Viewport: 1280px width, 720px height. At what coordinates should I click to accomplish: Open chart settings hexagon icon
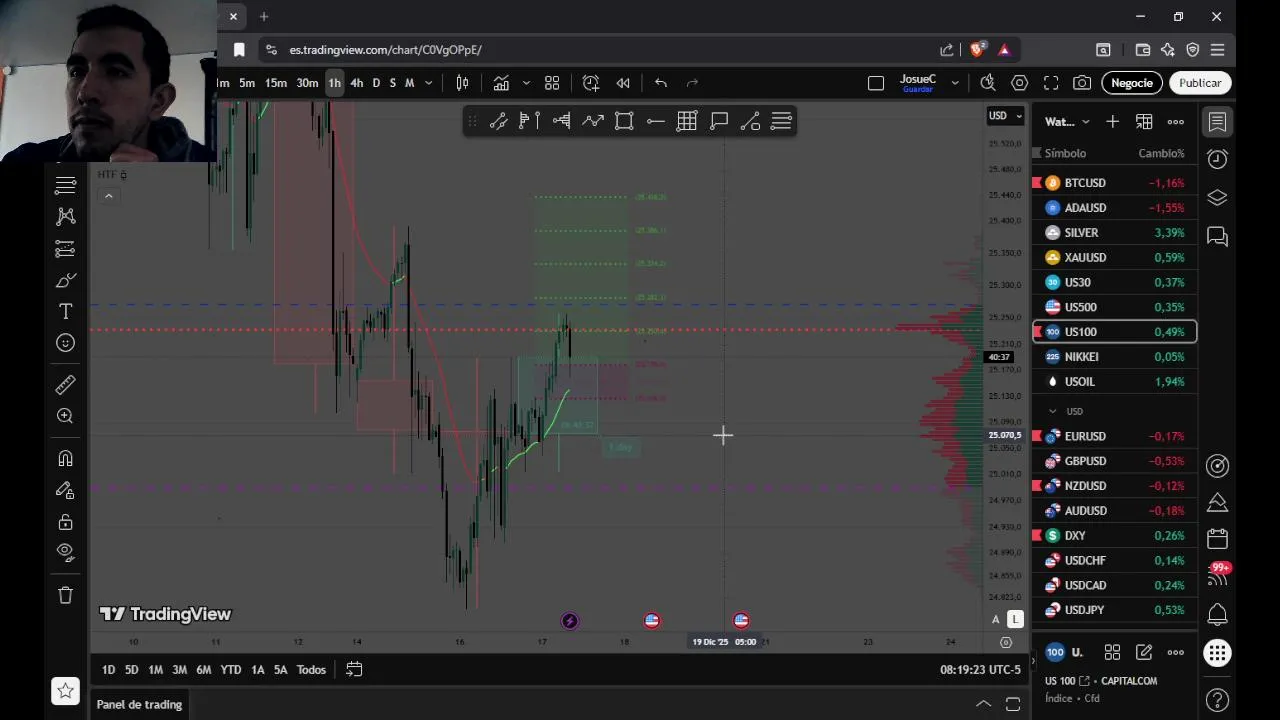tap(1020, 83)
